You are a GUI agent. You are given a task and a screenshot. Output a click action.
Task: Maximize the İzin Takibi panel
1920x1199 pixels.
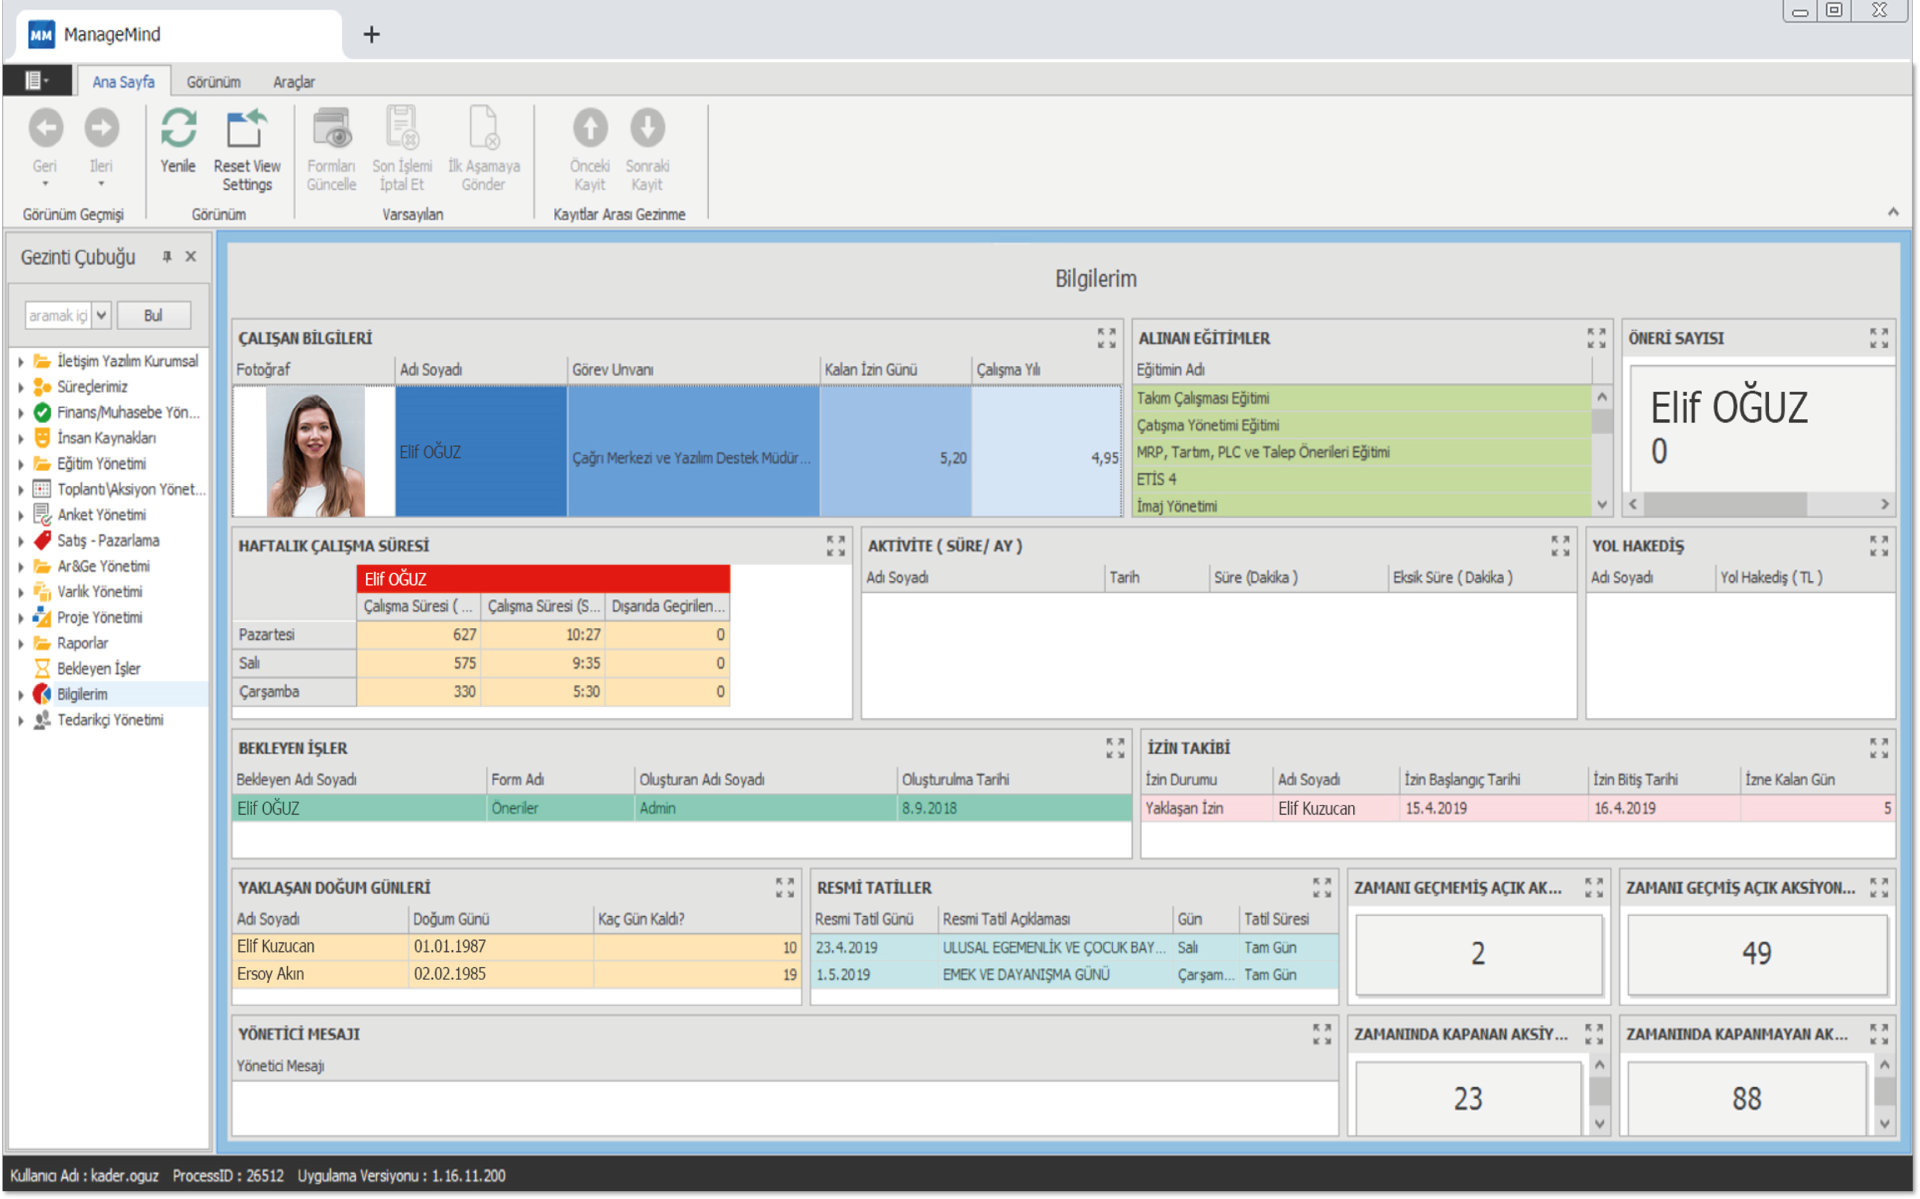(1878, 748)
